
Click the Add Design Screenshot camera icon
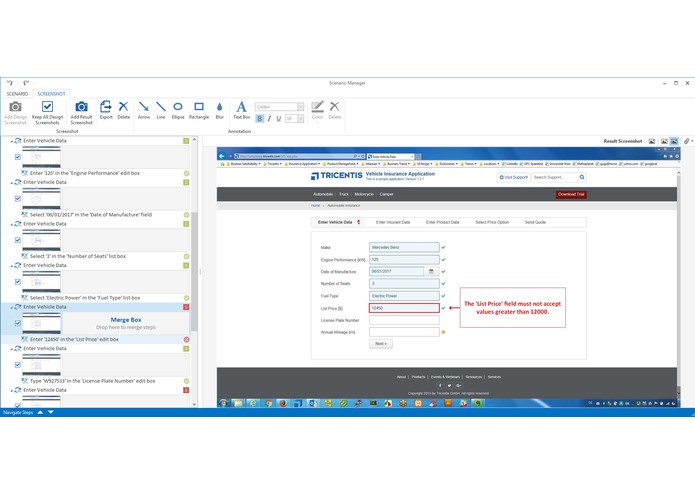(16, 107)
